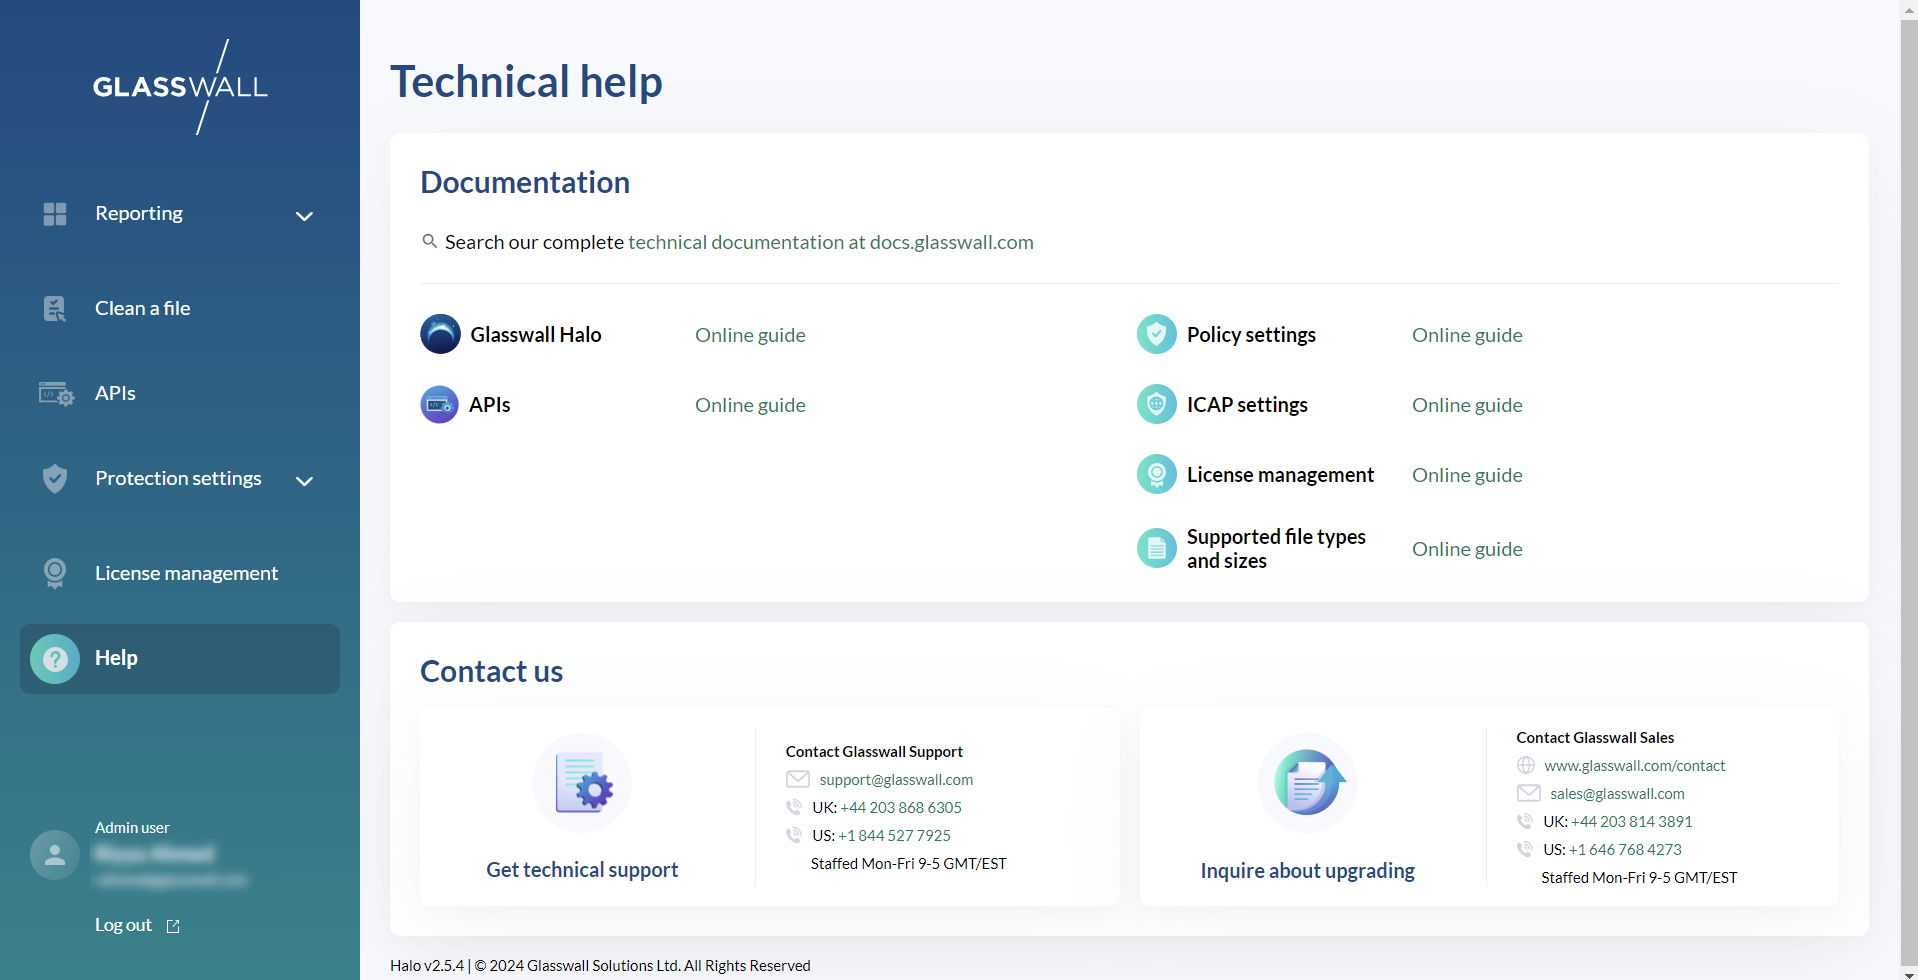Expand the Protection settings chevron

(304, 481)
